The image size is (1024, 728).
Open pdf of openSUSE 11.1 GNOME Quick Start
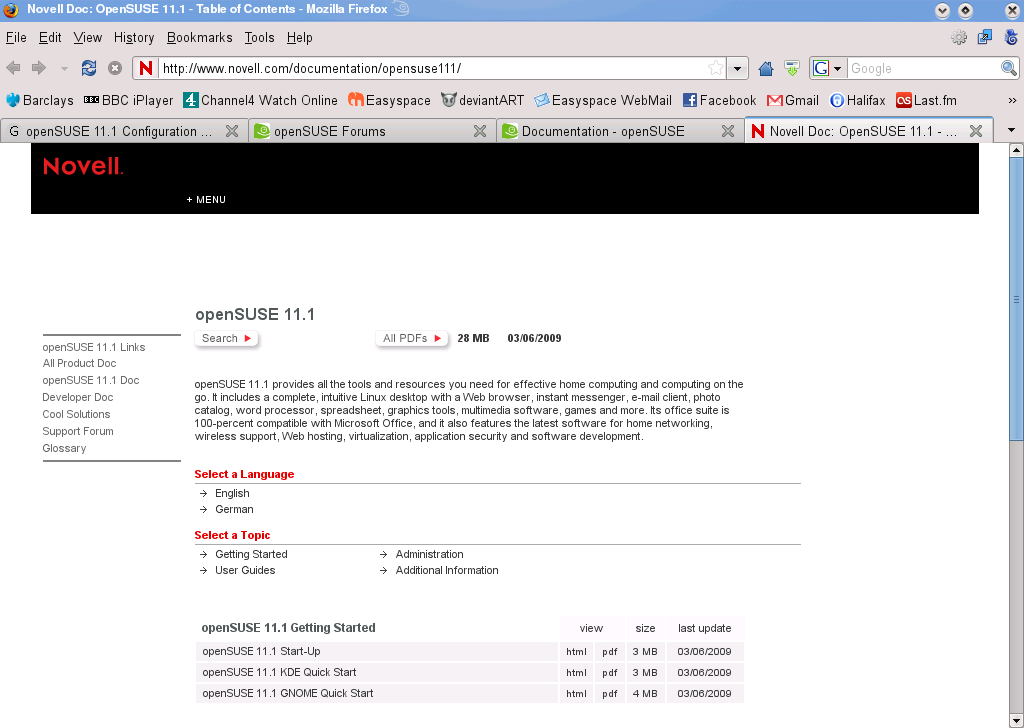609,693
